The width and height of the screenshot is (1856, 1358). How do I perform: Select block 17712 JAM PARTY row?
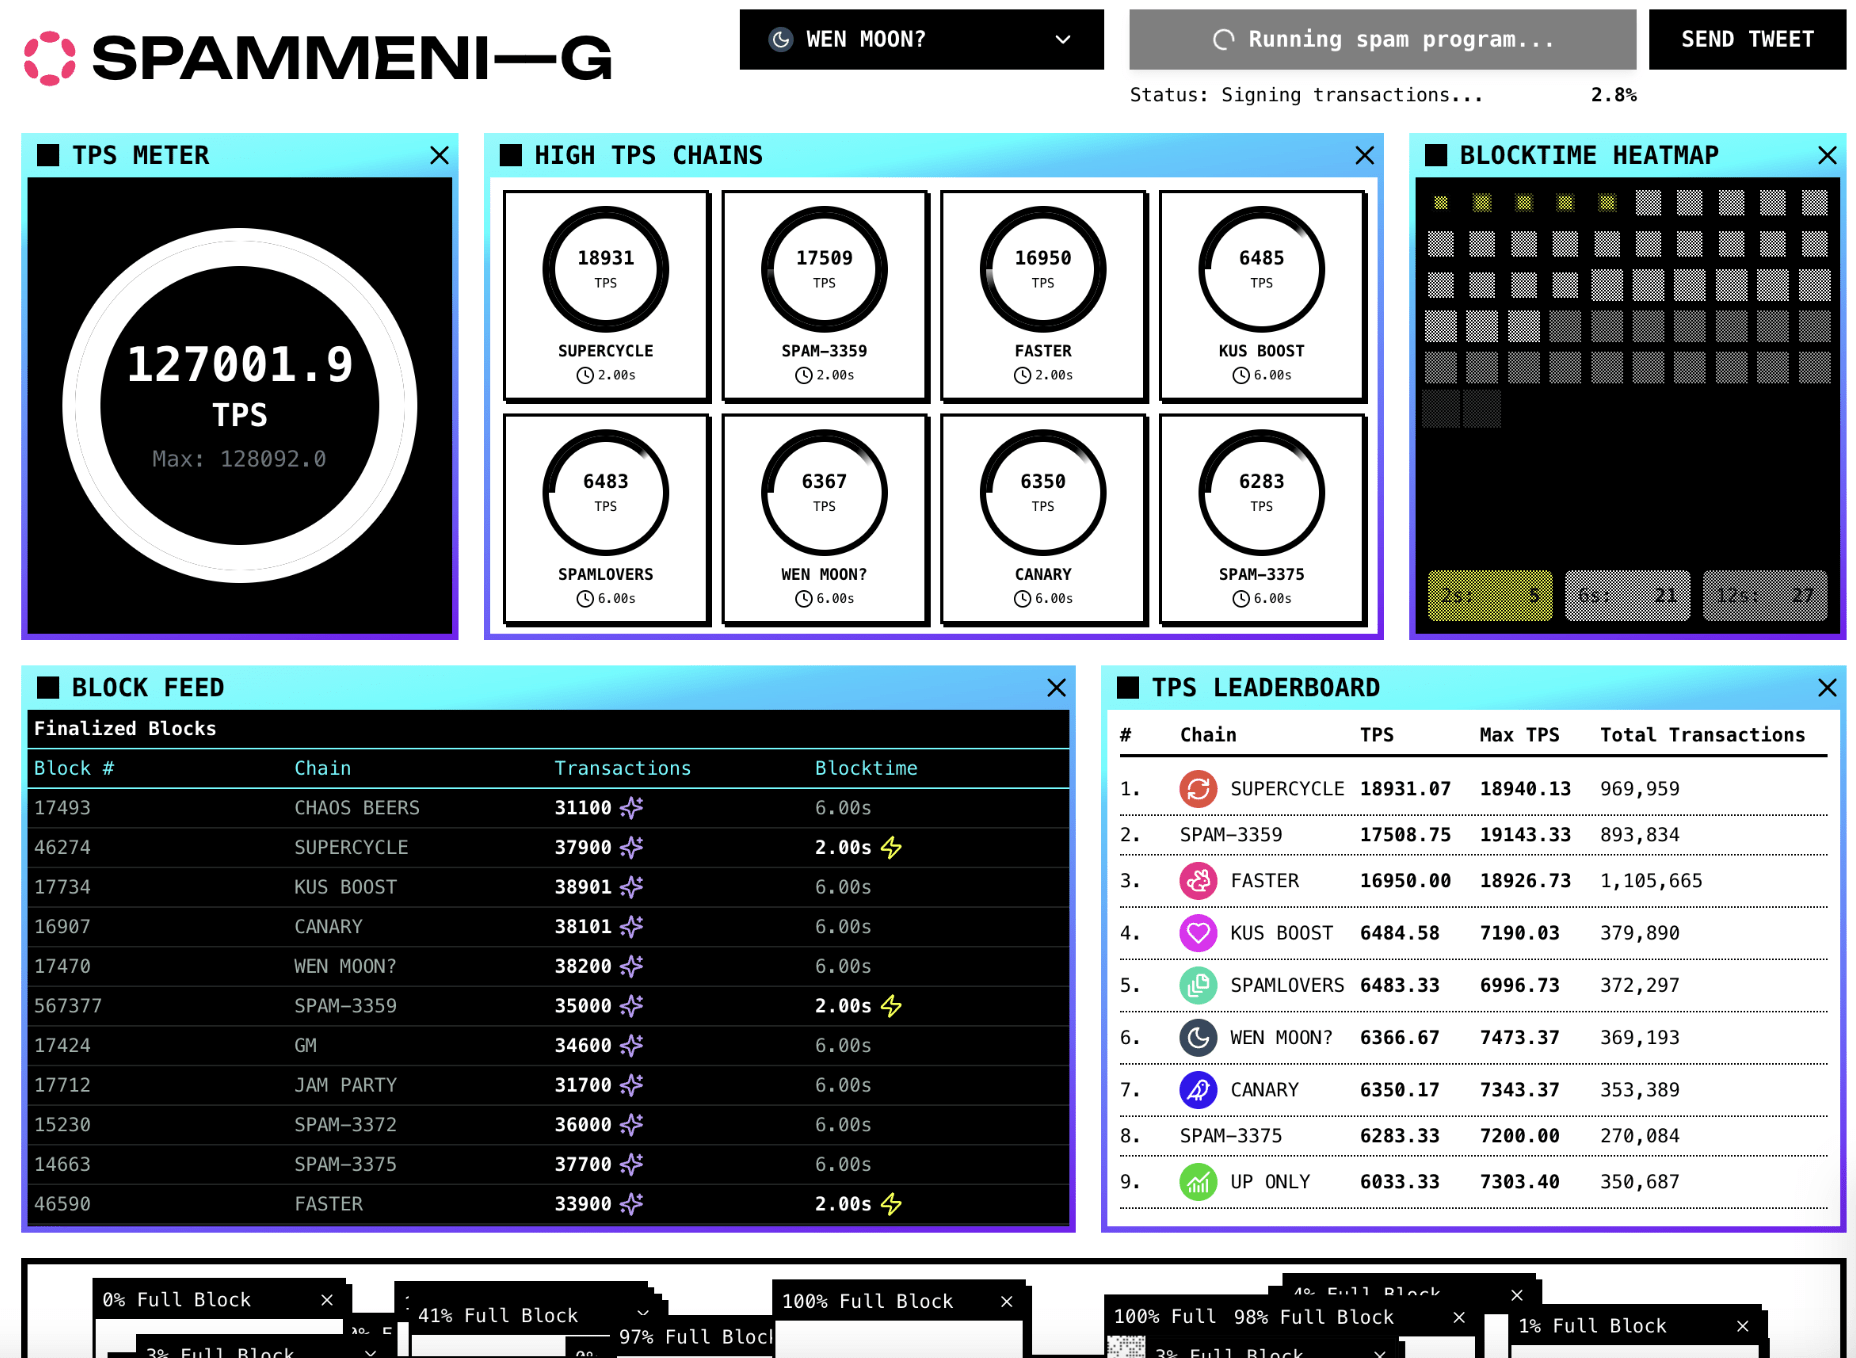(x=548, y=1085)
